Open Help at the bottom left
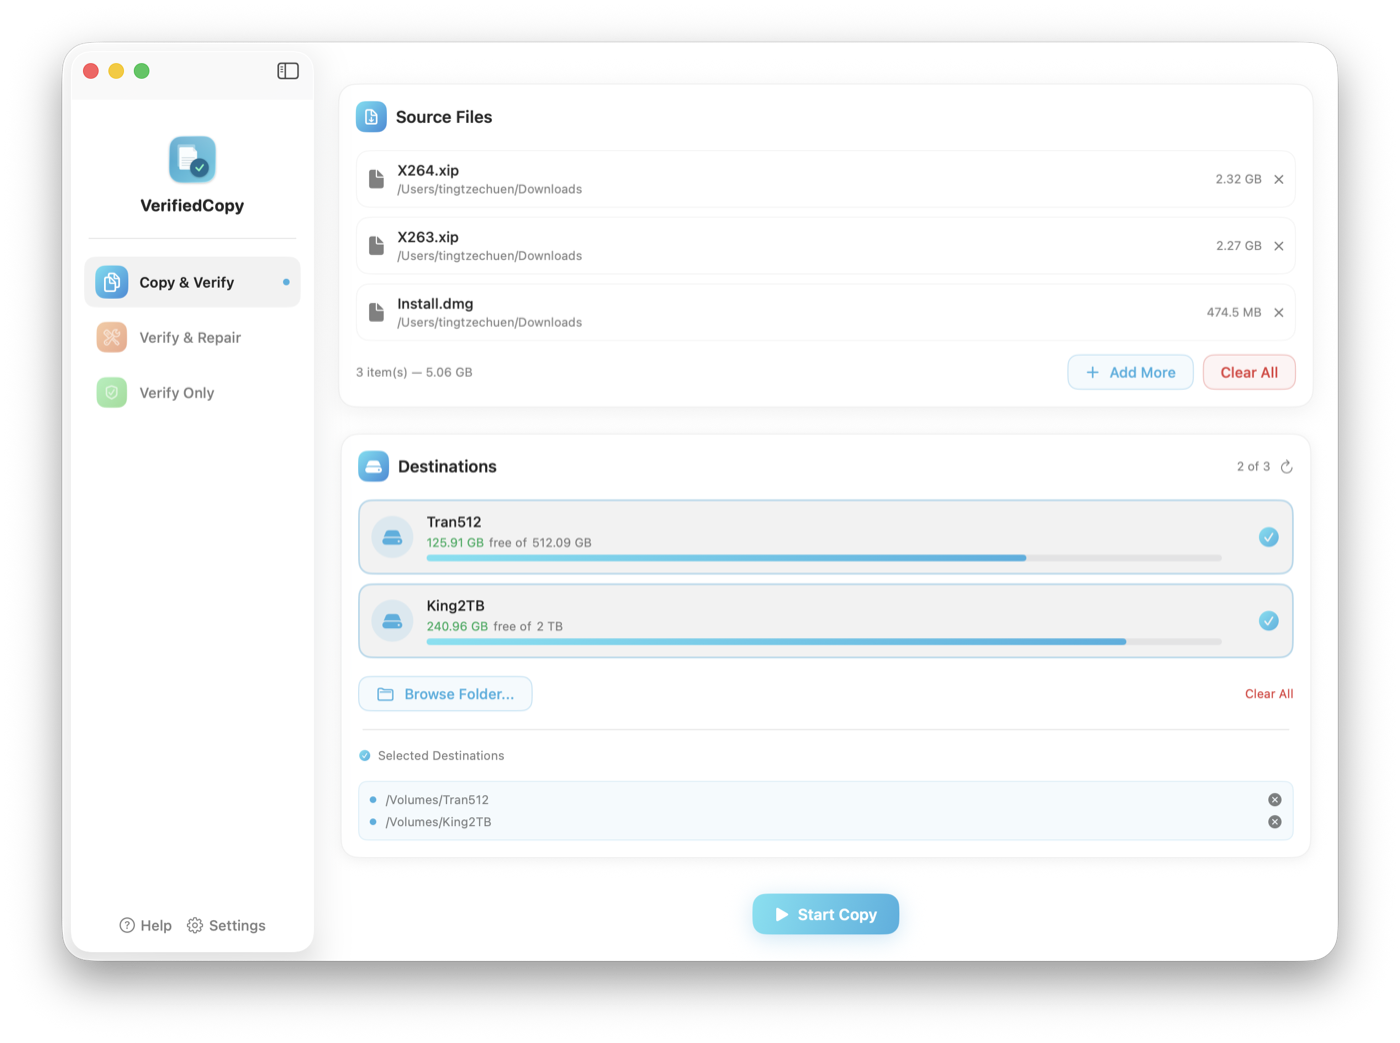This screenshot has height=1043, width=1400. [x=145, y=925]
